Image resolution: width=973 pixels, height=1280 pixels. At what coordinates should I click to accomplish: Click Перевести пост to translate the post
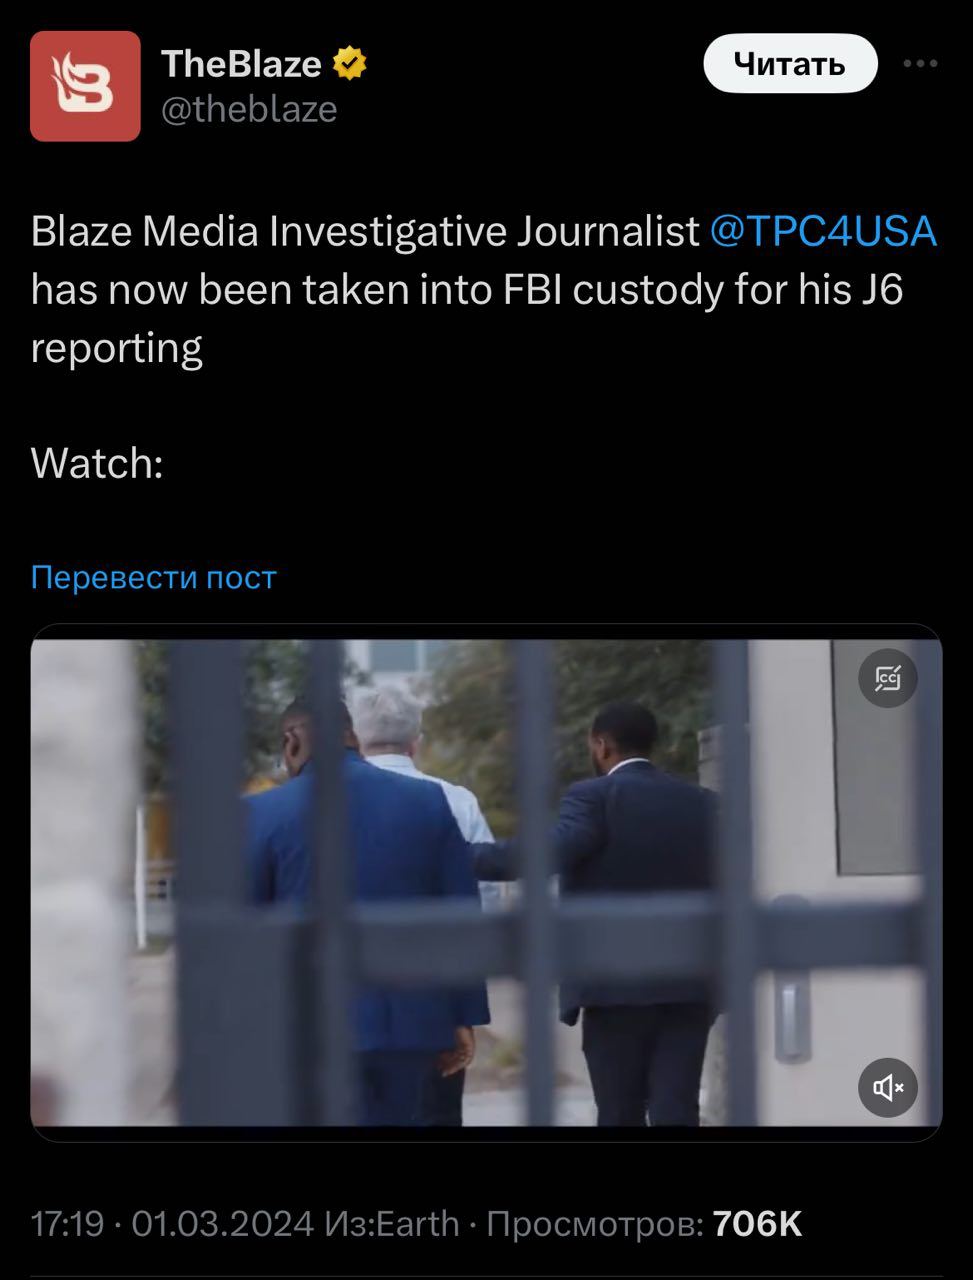coord(154,577)
